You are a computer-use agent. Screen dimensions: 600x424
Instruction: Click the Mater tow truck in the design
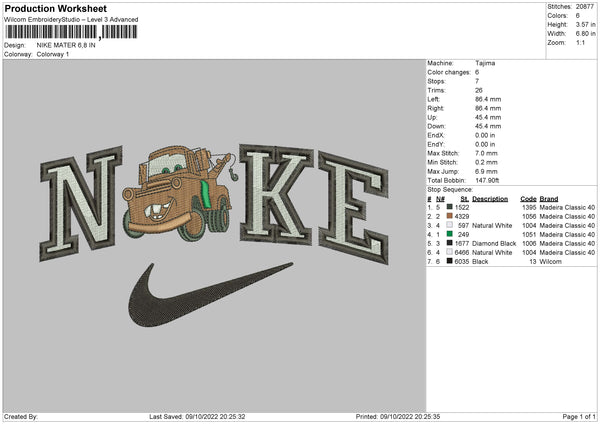(179, 193)
